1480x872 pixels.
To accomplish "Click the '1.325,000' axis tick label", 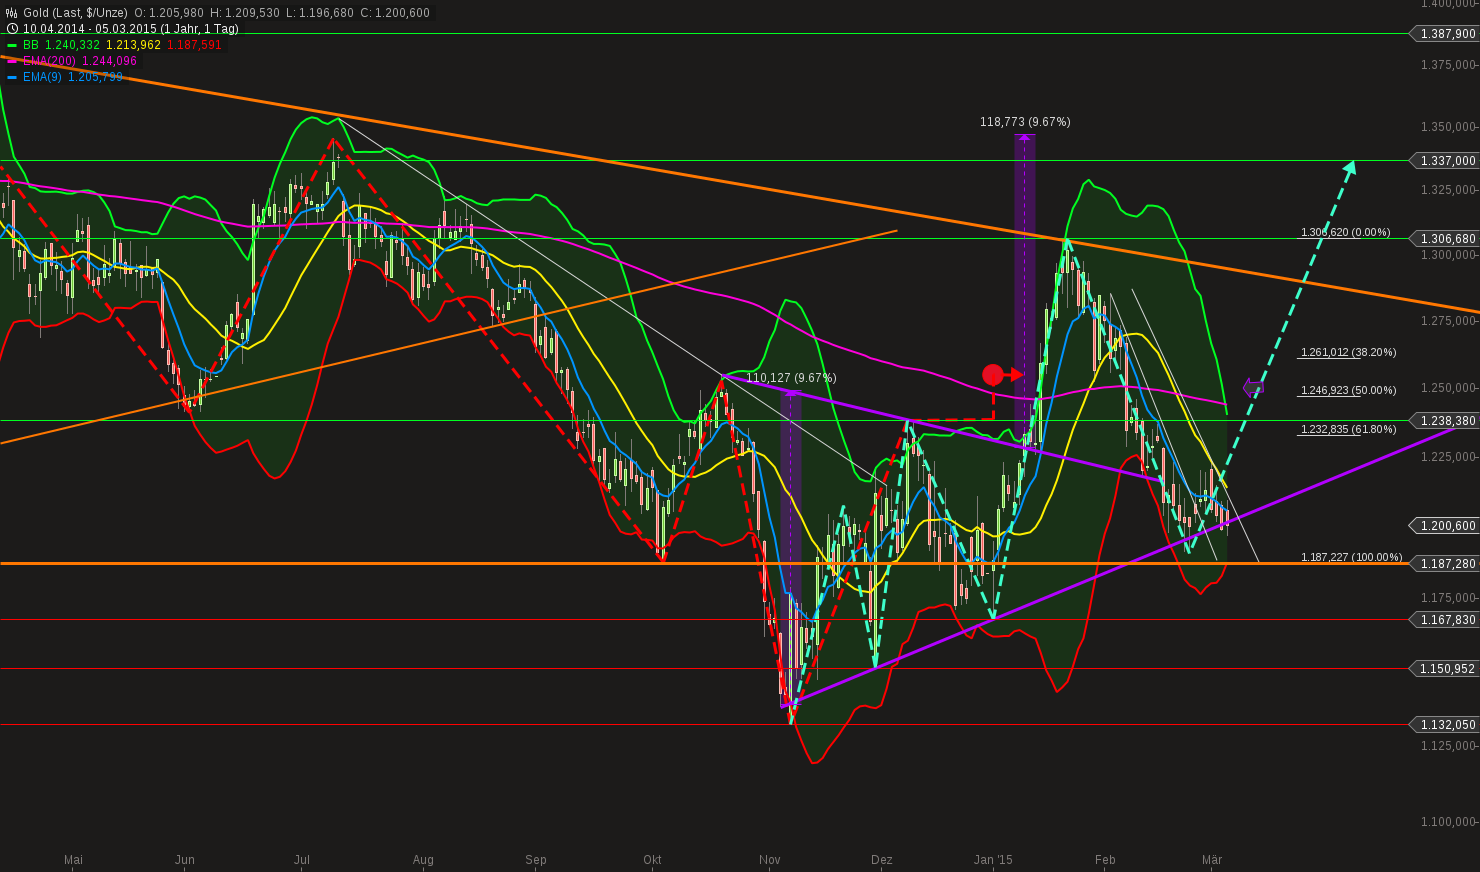I will point(1448,190).
